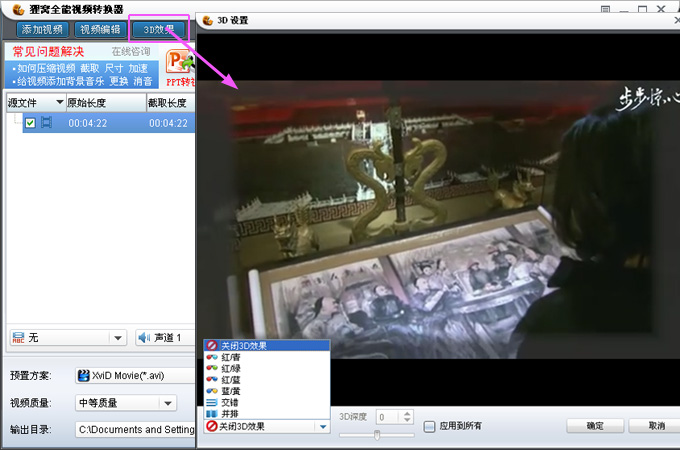Viewport: 680px width, 450px height.
Task: Open the 如何压缩视频 help link
Action: (46, 68)
